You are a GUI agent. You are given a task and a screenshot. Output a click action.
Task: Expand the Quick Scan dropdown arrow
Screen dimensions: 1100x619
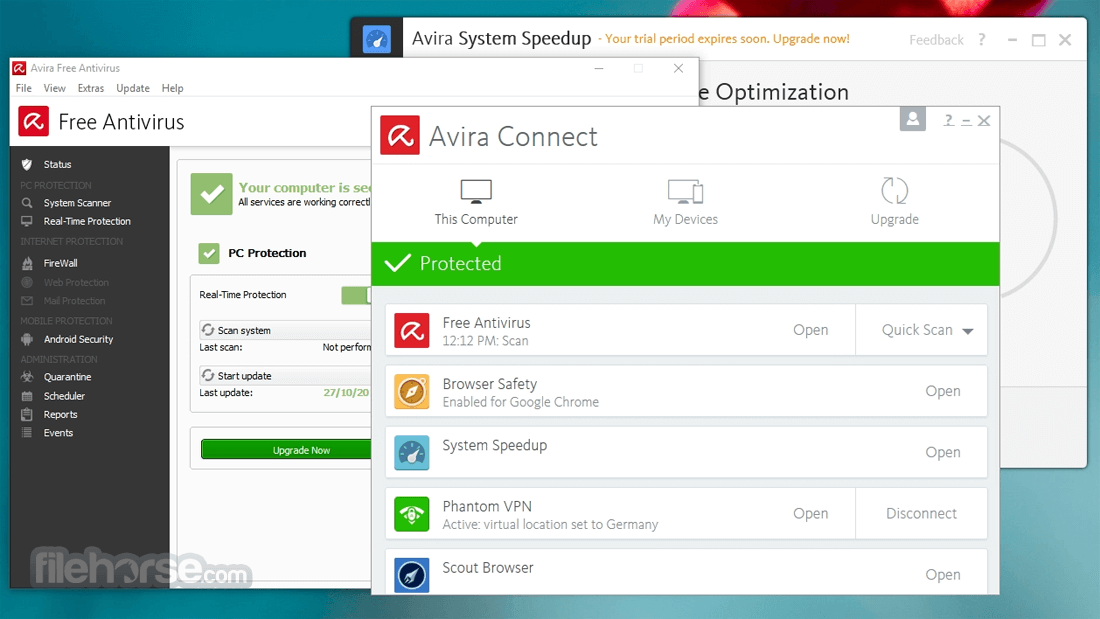[x=967, y=331]
